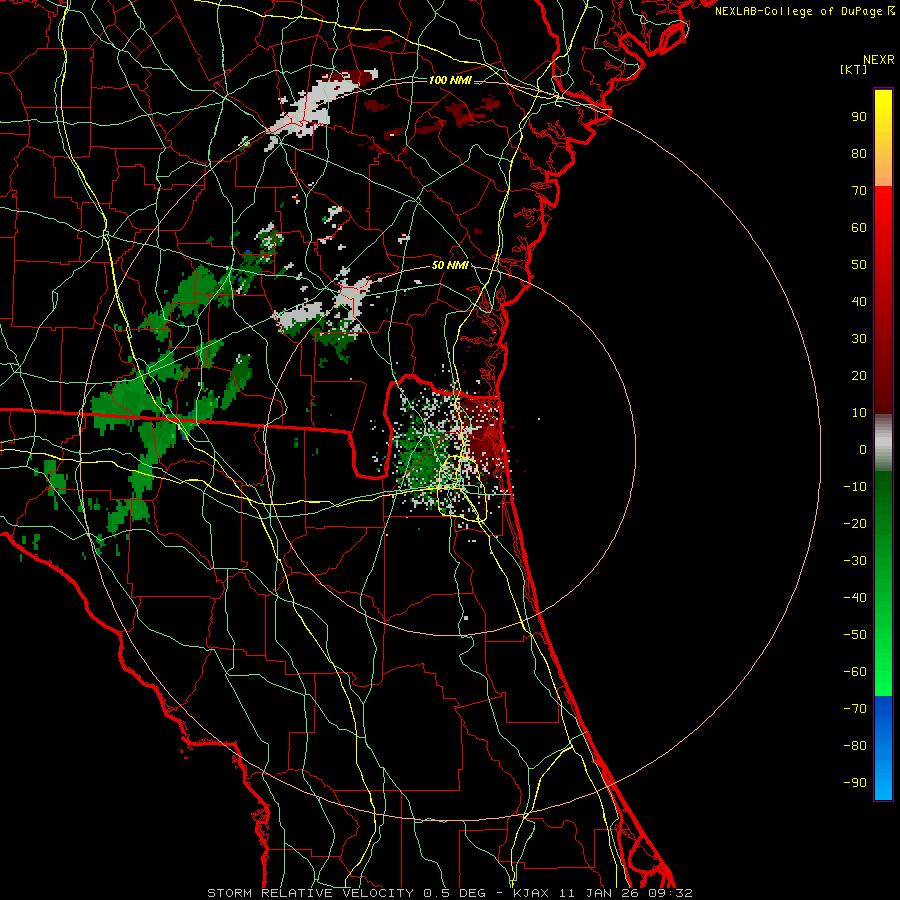
Task: Click the NEXLAB-College of DuPage watermark text
Action: pyautogui.click(x=805, y=11)
